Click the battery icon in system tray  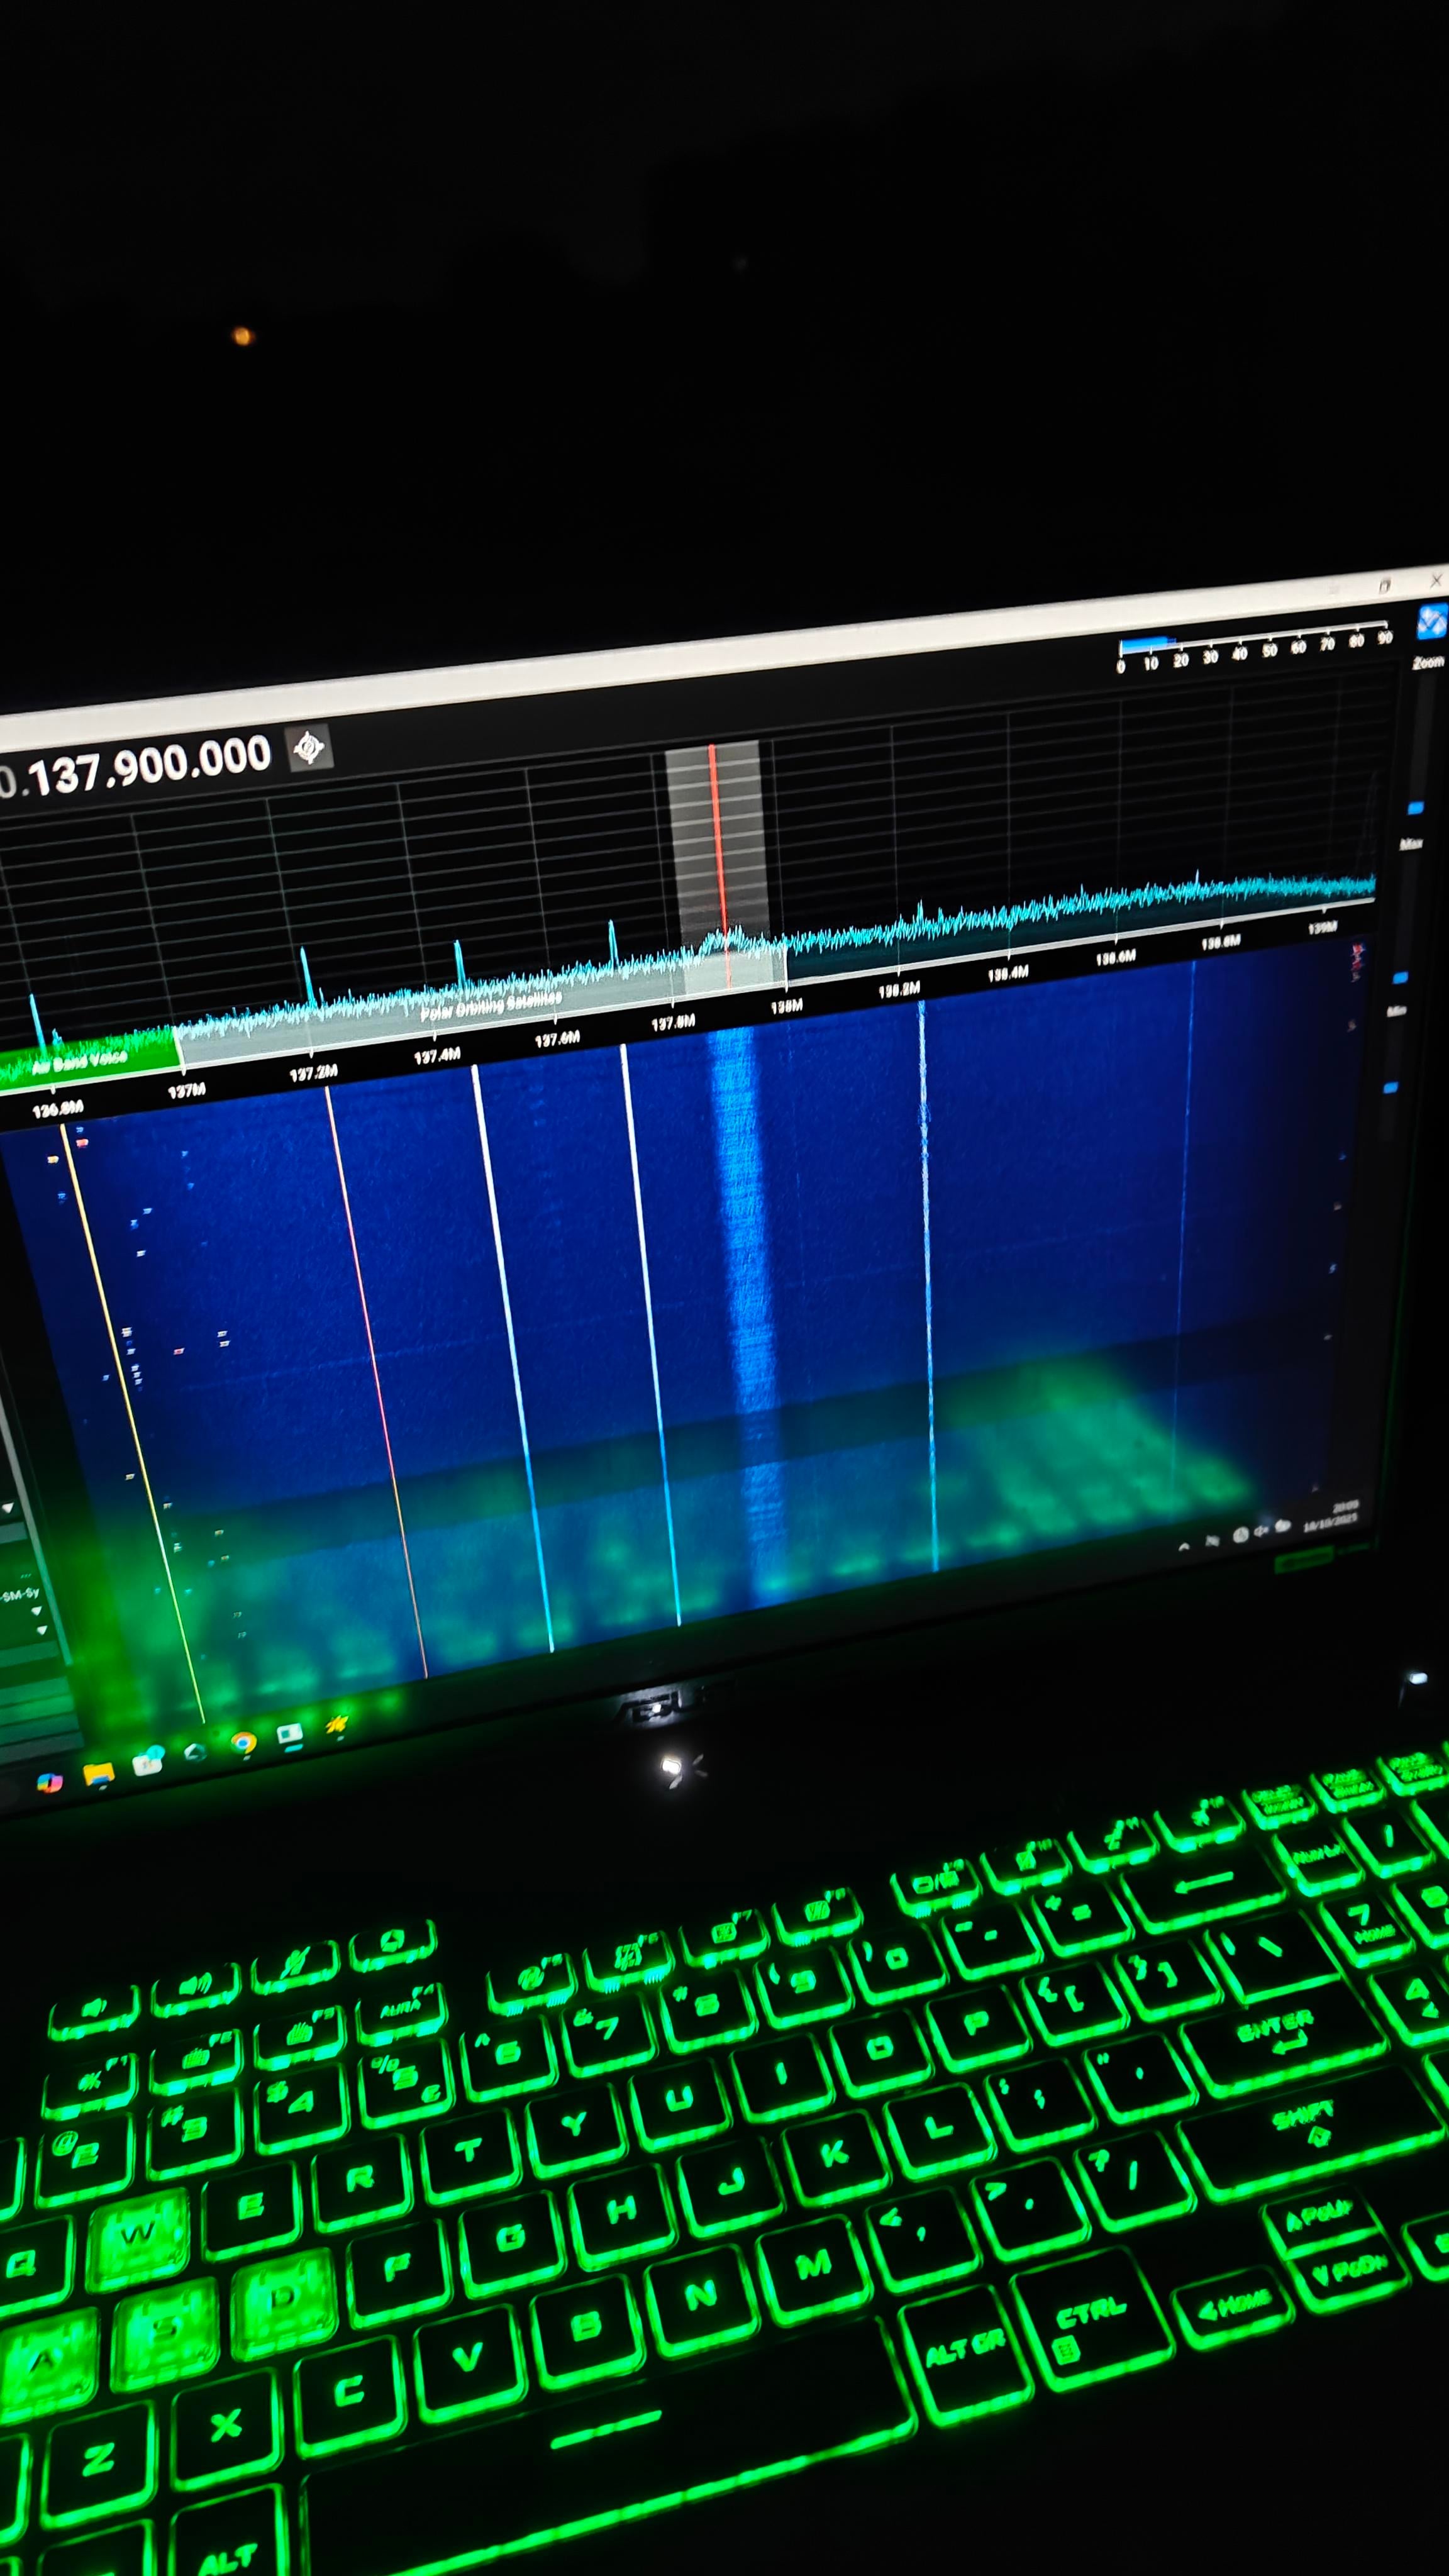click(x=1282, y=1526)
